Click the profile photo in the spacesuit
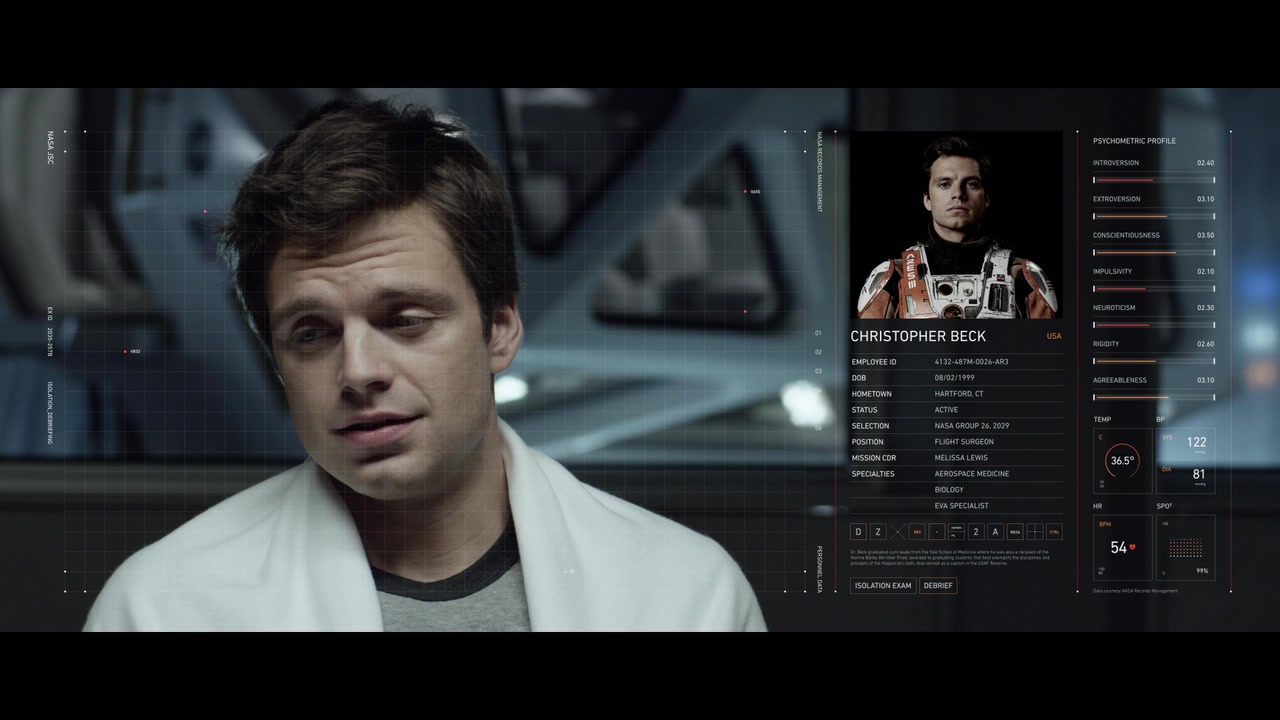 point(955,225)
